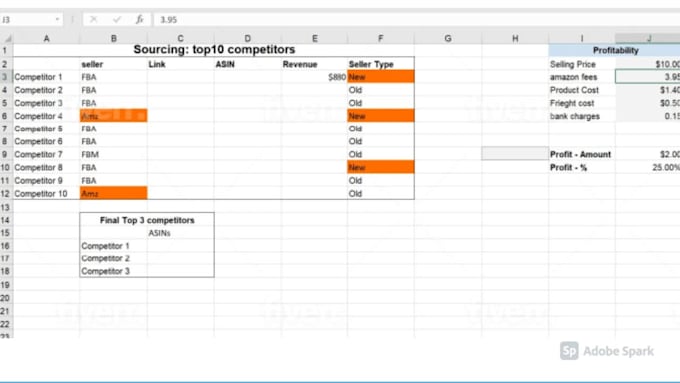Click the 'Frieght cost' label cell
The image size is (680, 383).
pyautogui.click(x=582, y=103)
